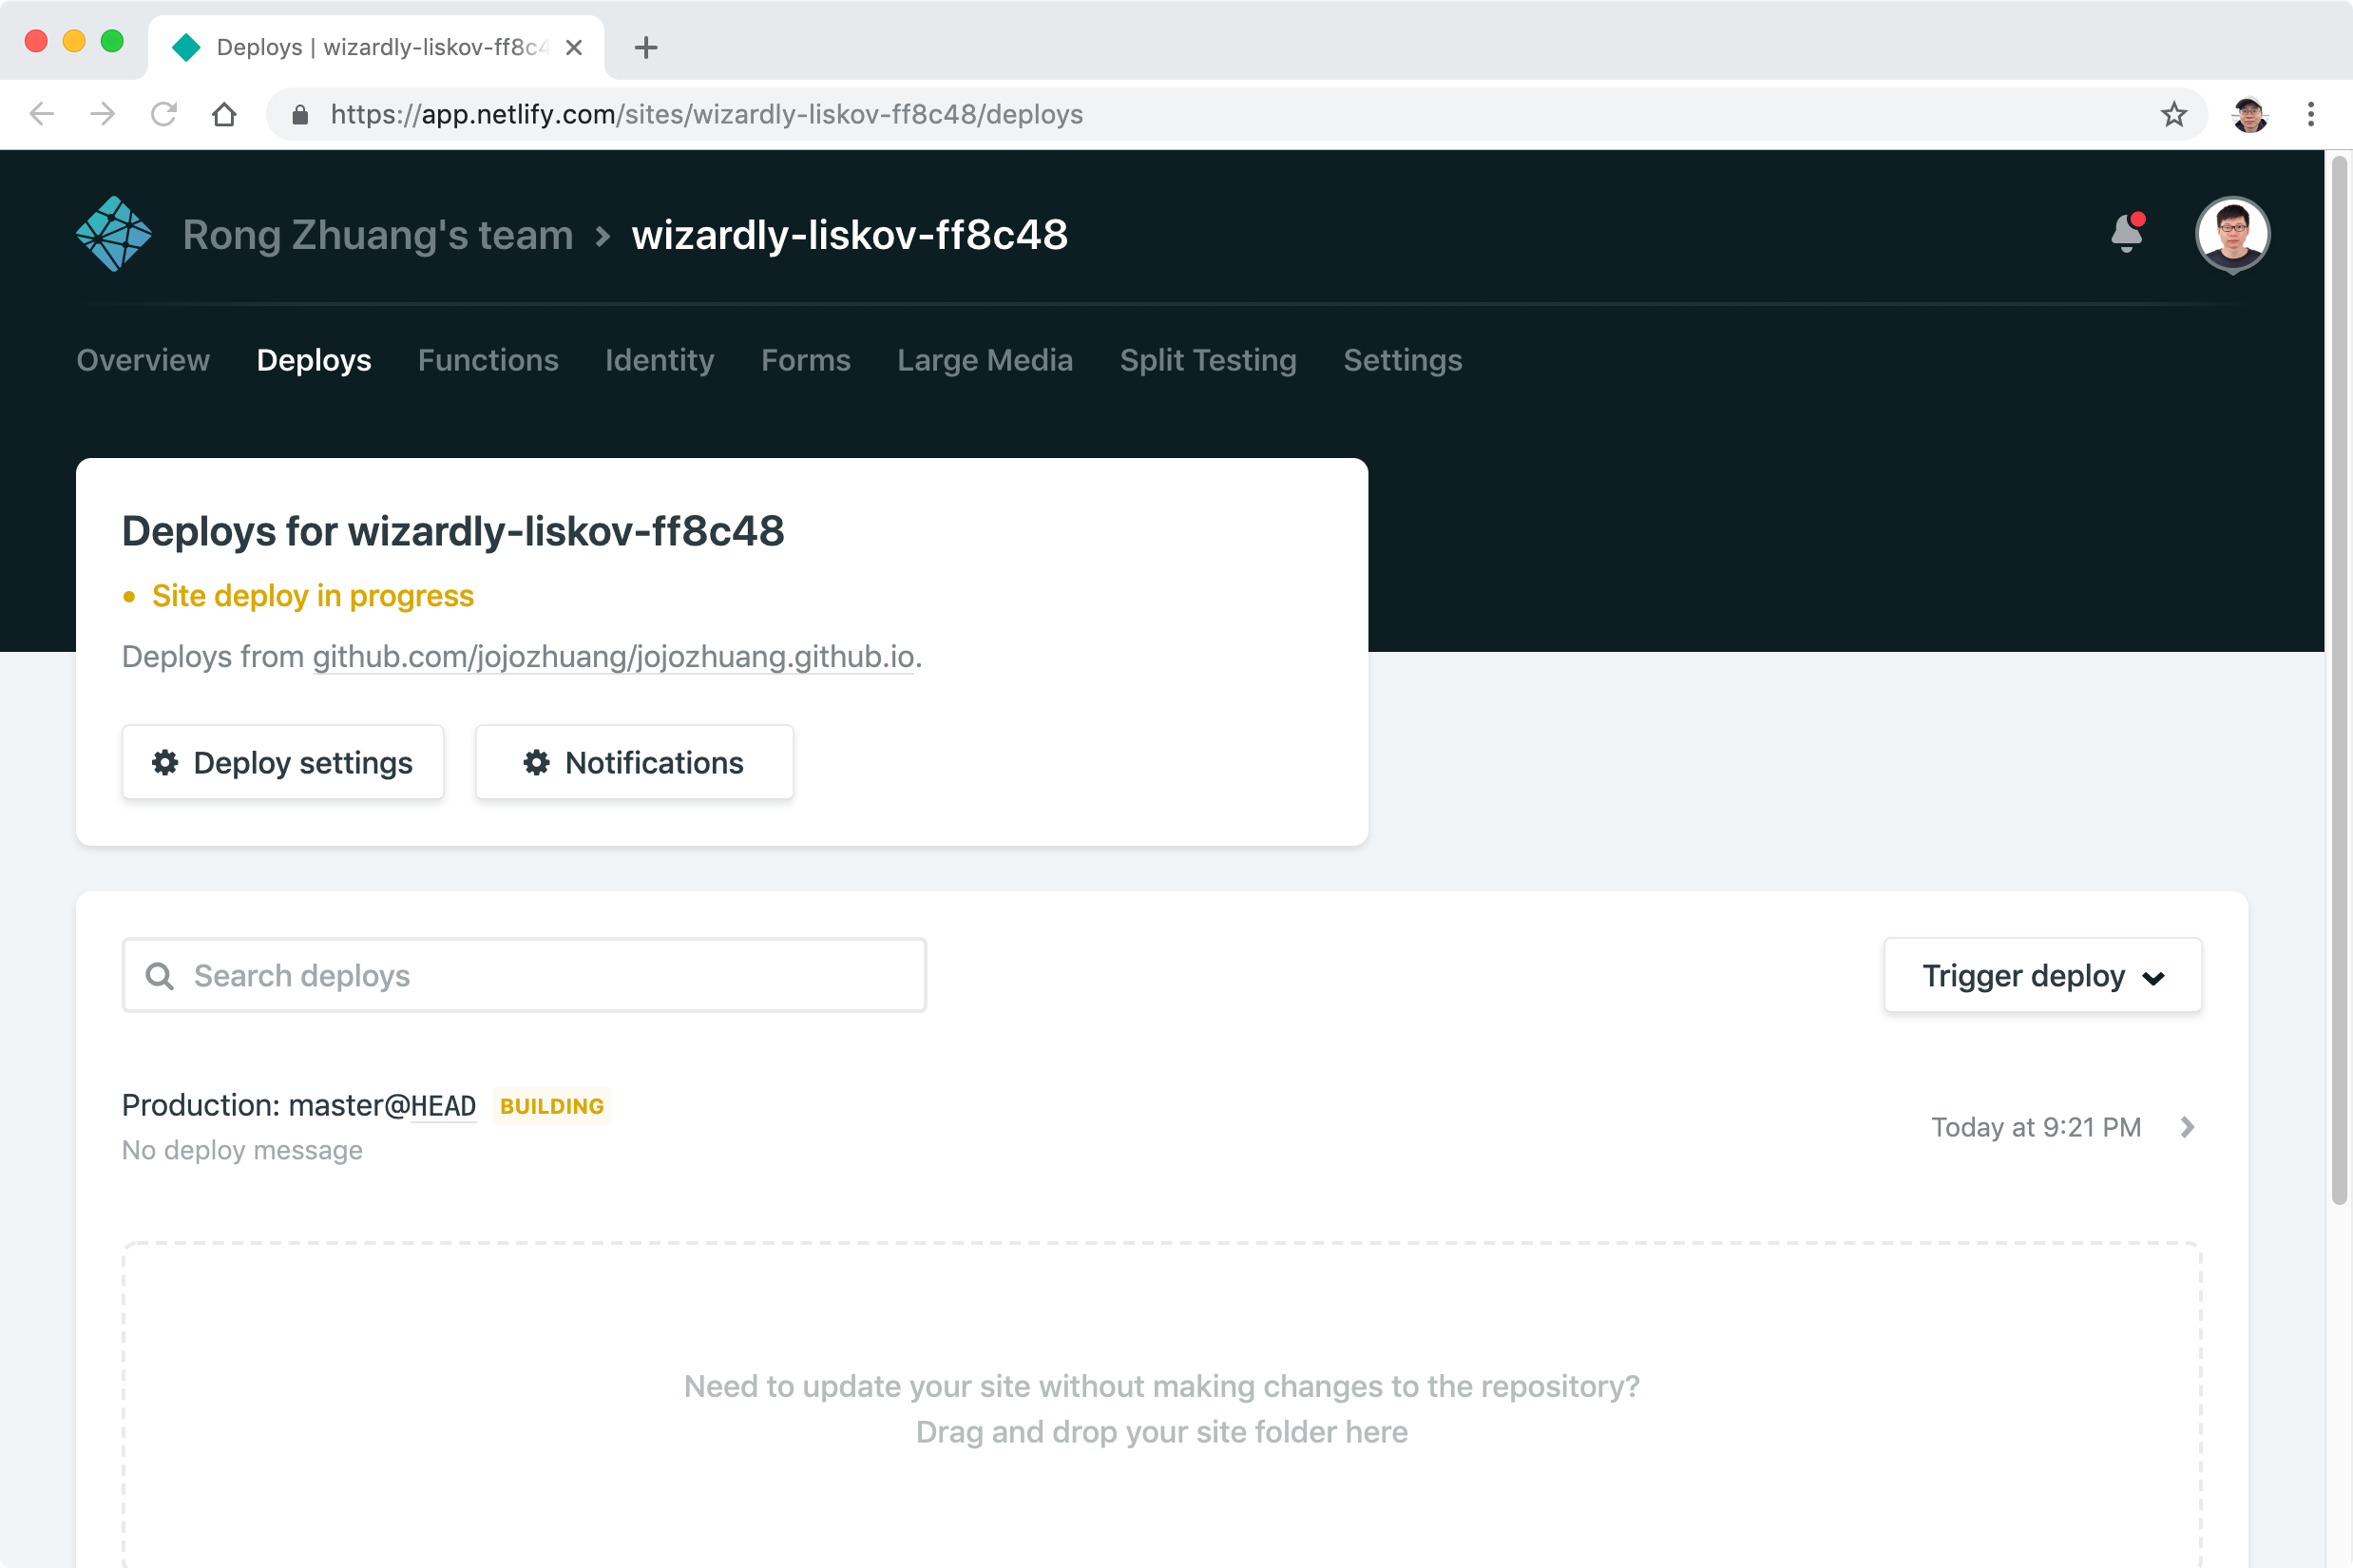Image resolution: width=2353 pixels, height=1568 pixels.
Task: Open the Chrome profile avatar
Action: (2249, 114)
